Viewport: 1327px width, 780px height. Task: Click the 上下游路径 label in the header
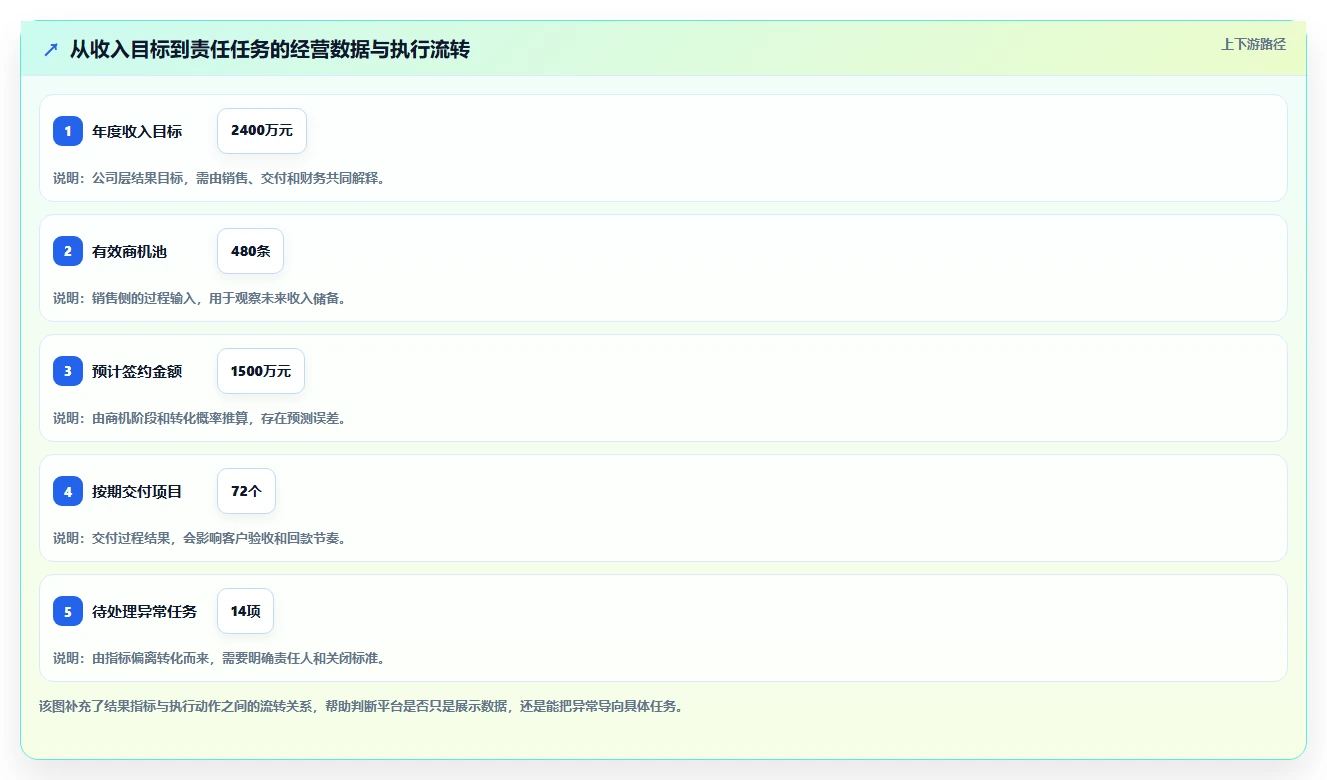tap(1253, 44)
